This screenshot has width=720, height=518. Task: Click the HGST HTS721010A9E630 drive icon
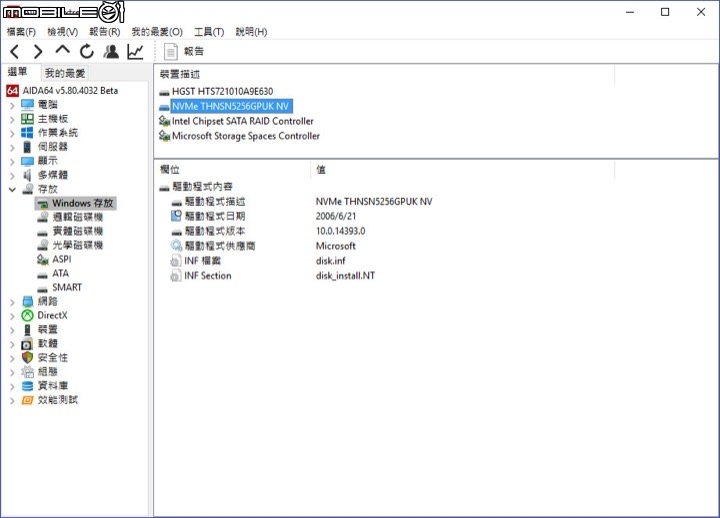(164, 92)
